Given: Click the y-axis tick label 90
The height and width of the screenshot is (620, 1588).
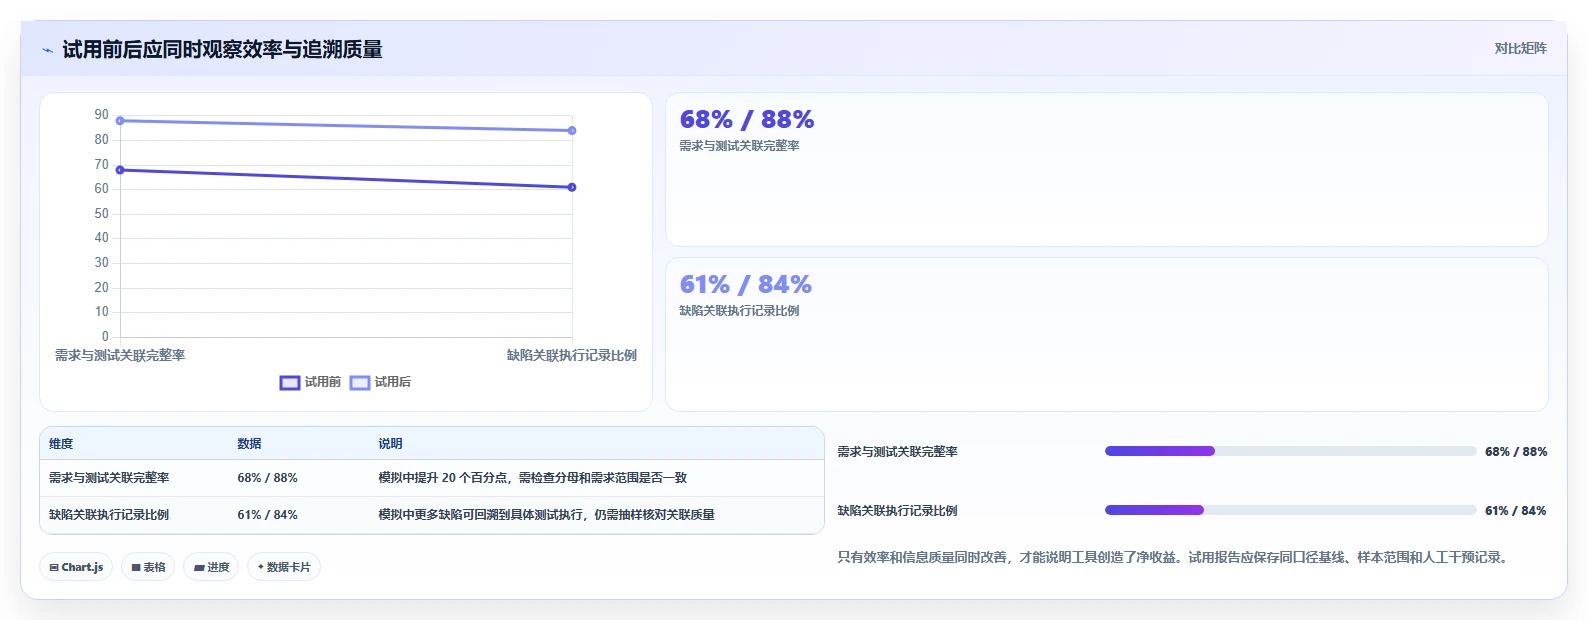Looking at the screenshot, I should 102,115.
